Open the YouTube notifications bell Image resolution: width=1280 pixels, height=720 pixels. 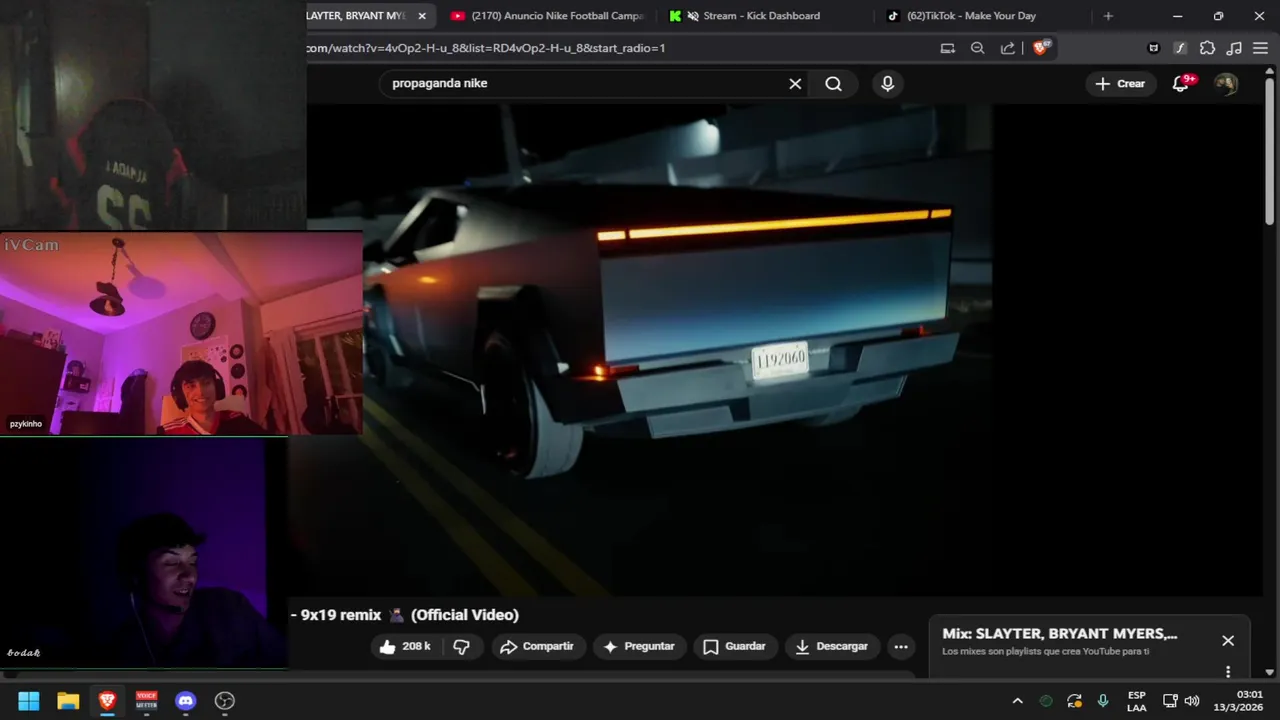[1181, 84]
